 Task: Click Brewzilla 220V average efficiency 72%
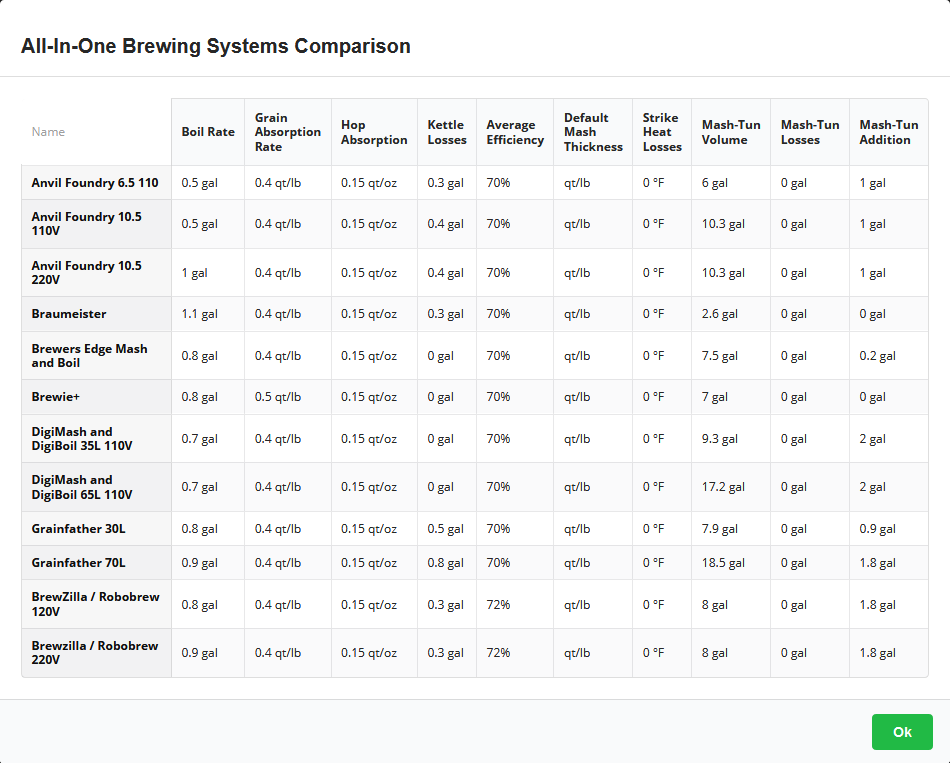pyautogui.click(x=498, y=653)
